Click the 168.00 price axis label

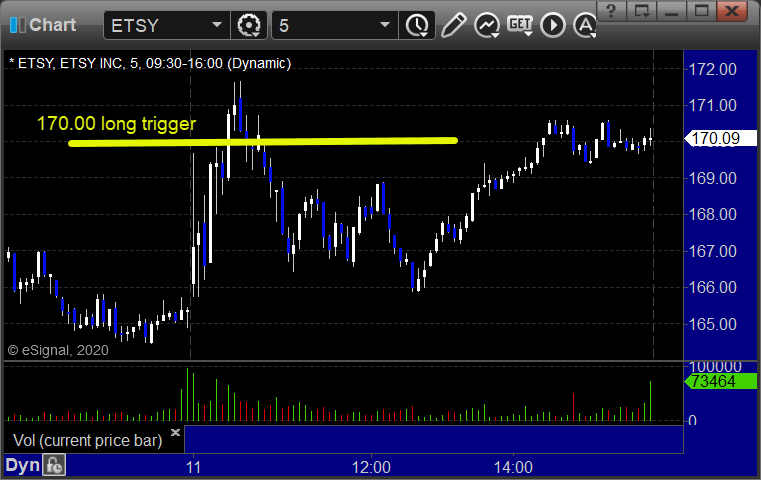tap(712, 214)
